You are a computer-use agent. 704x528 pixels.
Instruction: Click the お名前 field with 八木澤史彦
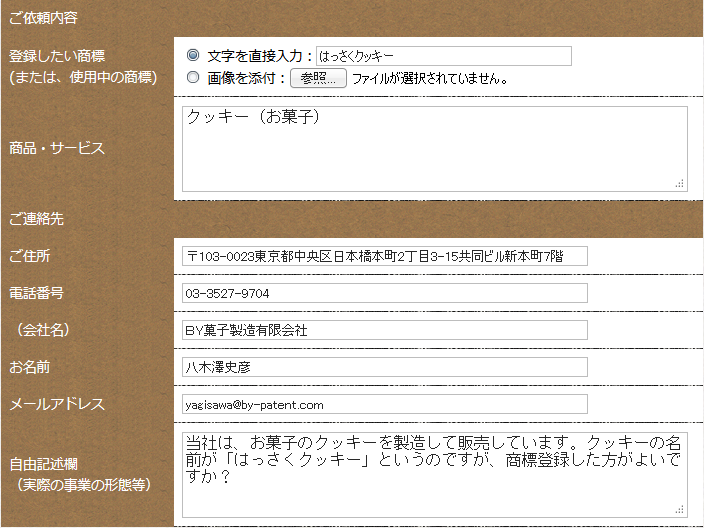point(385,367)
